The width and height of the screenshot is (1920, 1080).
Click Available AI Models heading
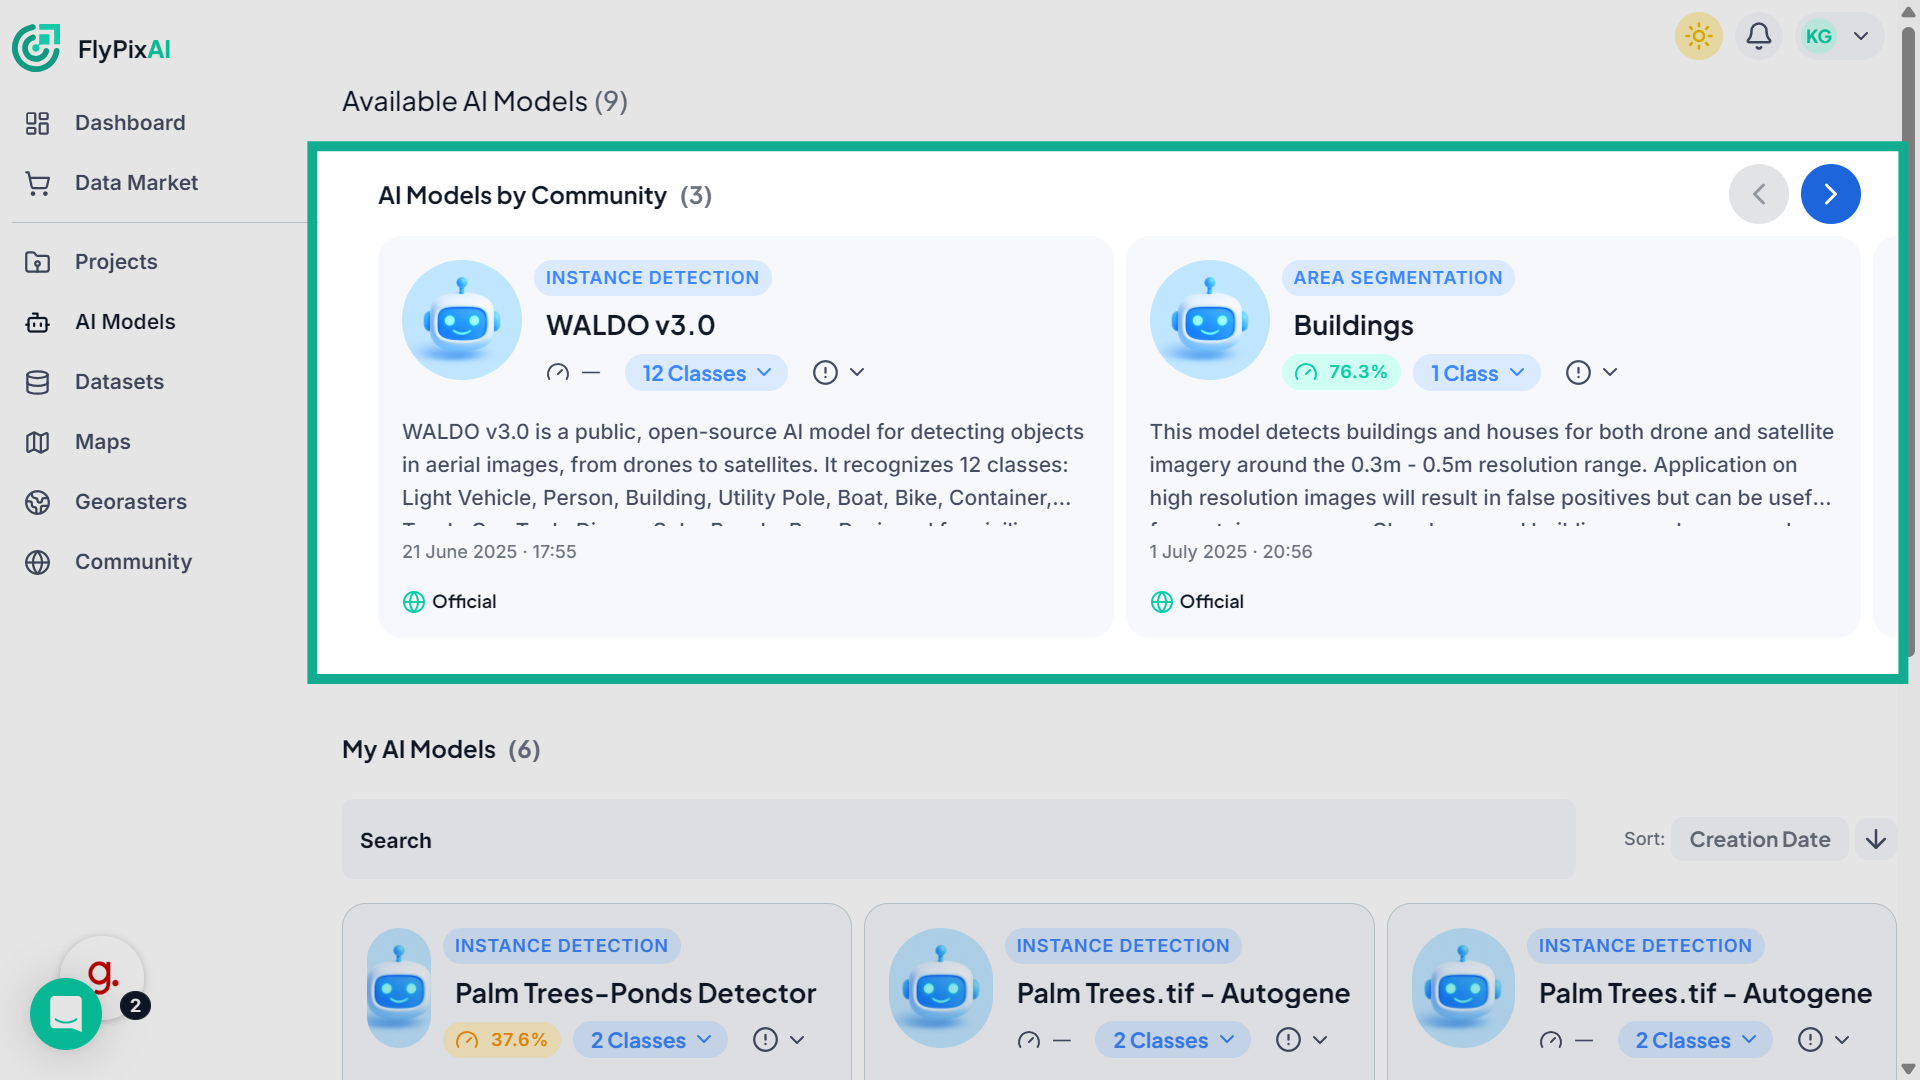484,102
